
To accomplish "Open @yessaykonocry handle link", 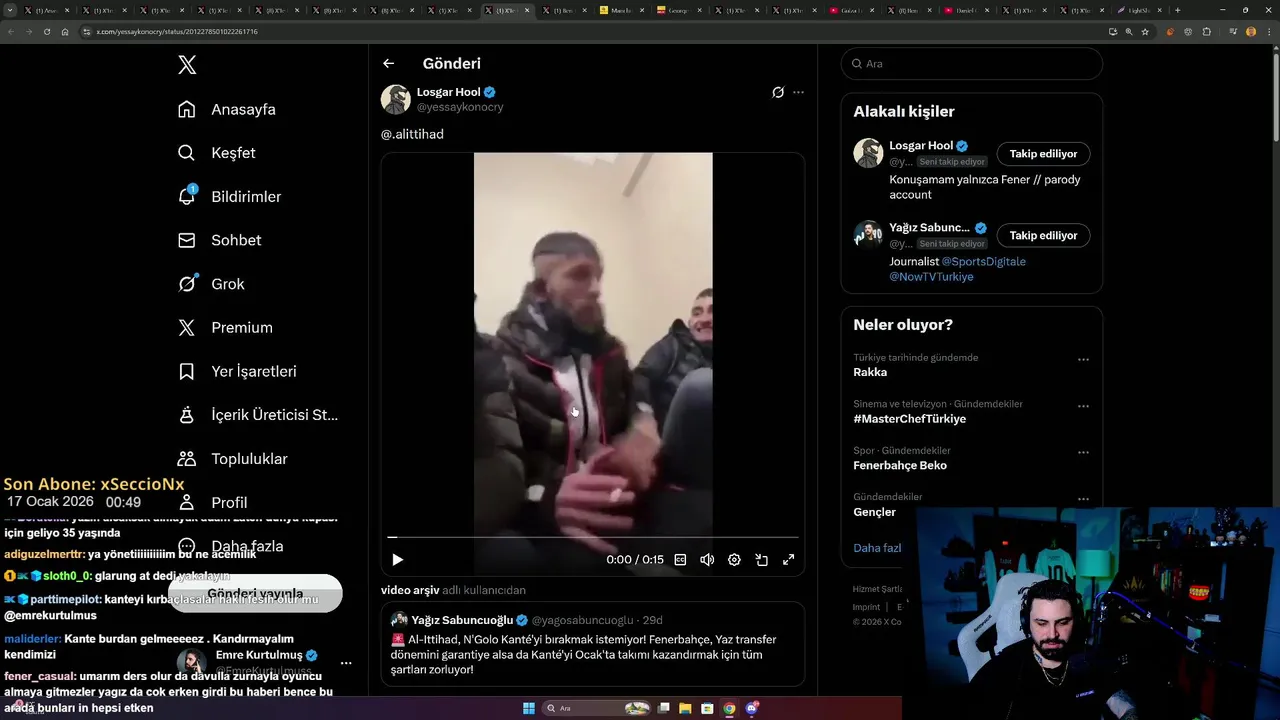I will 460,107.
